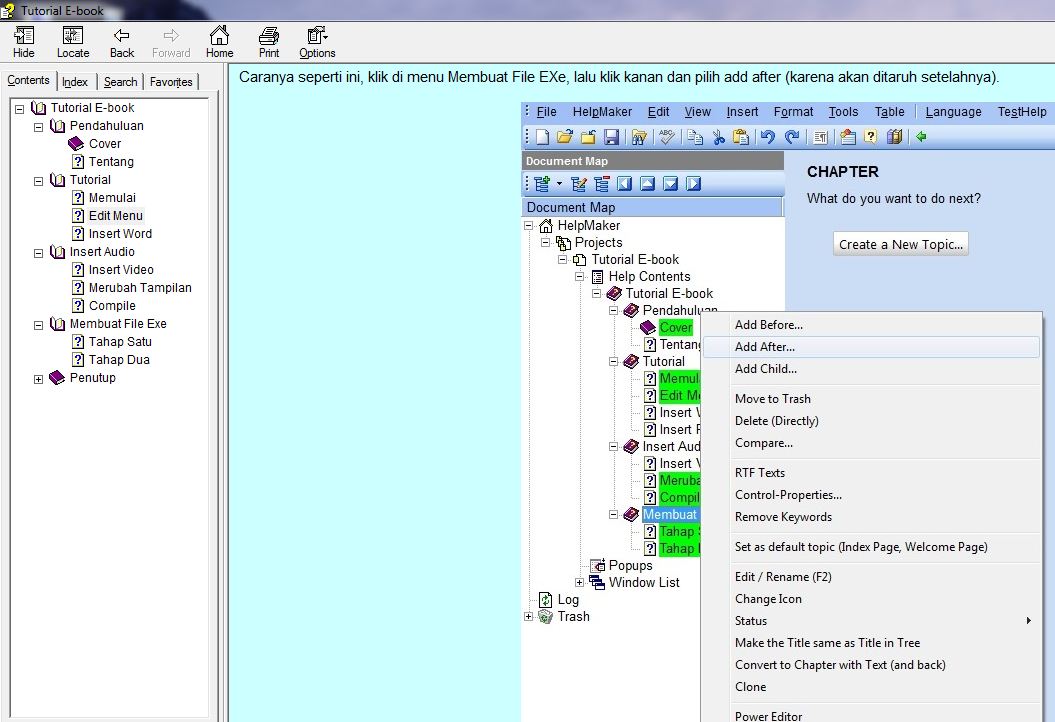The height and width of the screenshot is (722, 1055).
Task: Click the remove tree item minus icon
Action: coord(602,184)
